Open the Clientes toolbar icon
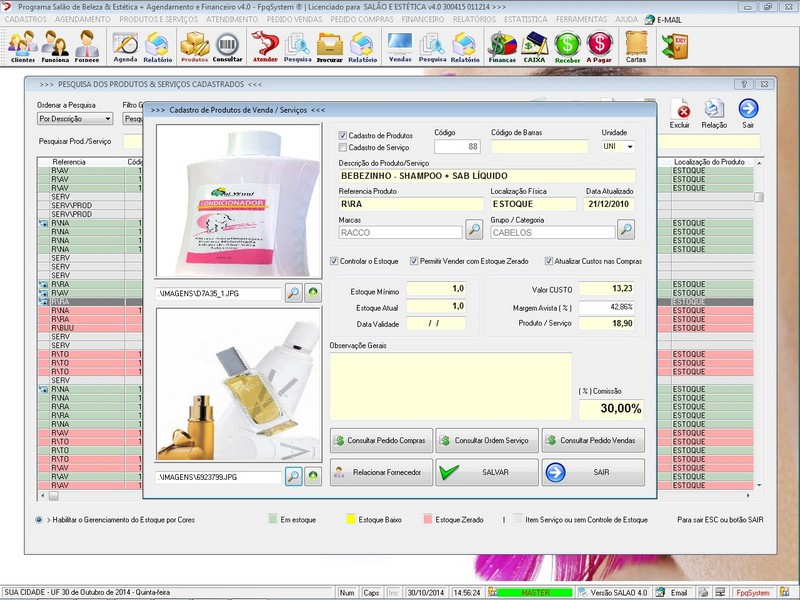This screenshot has height=600, width=800. pyautogui.click(x=22, y=46)
